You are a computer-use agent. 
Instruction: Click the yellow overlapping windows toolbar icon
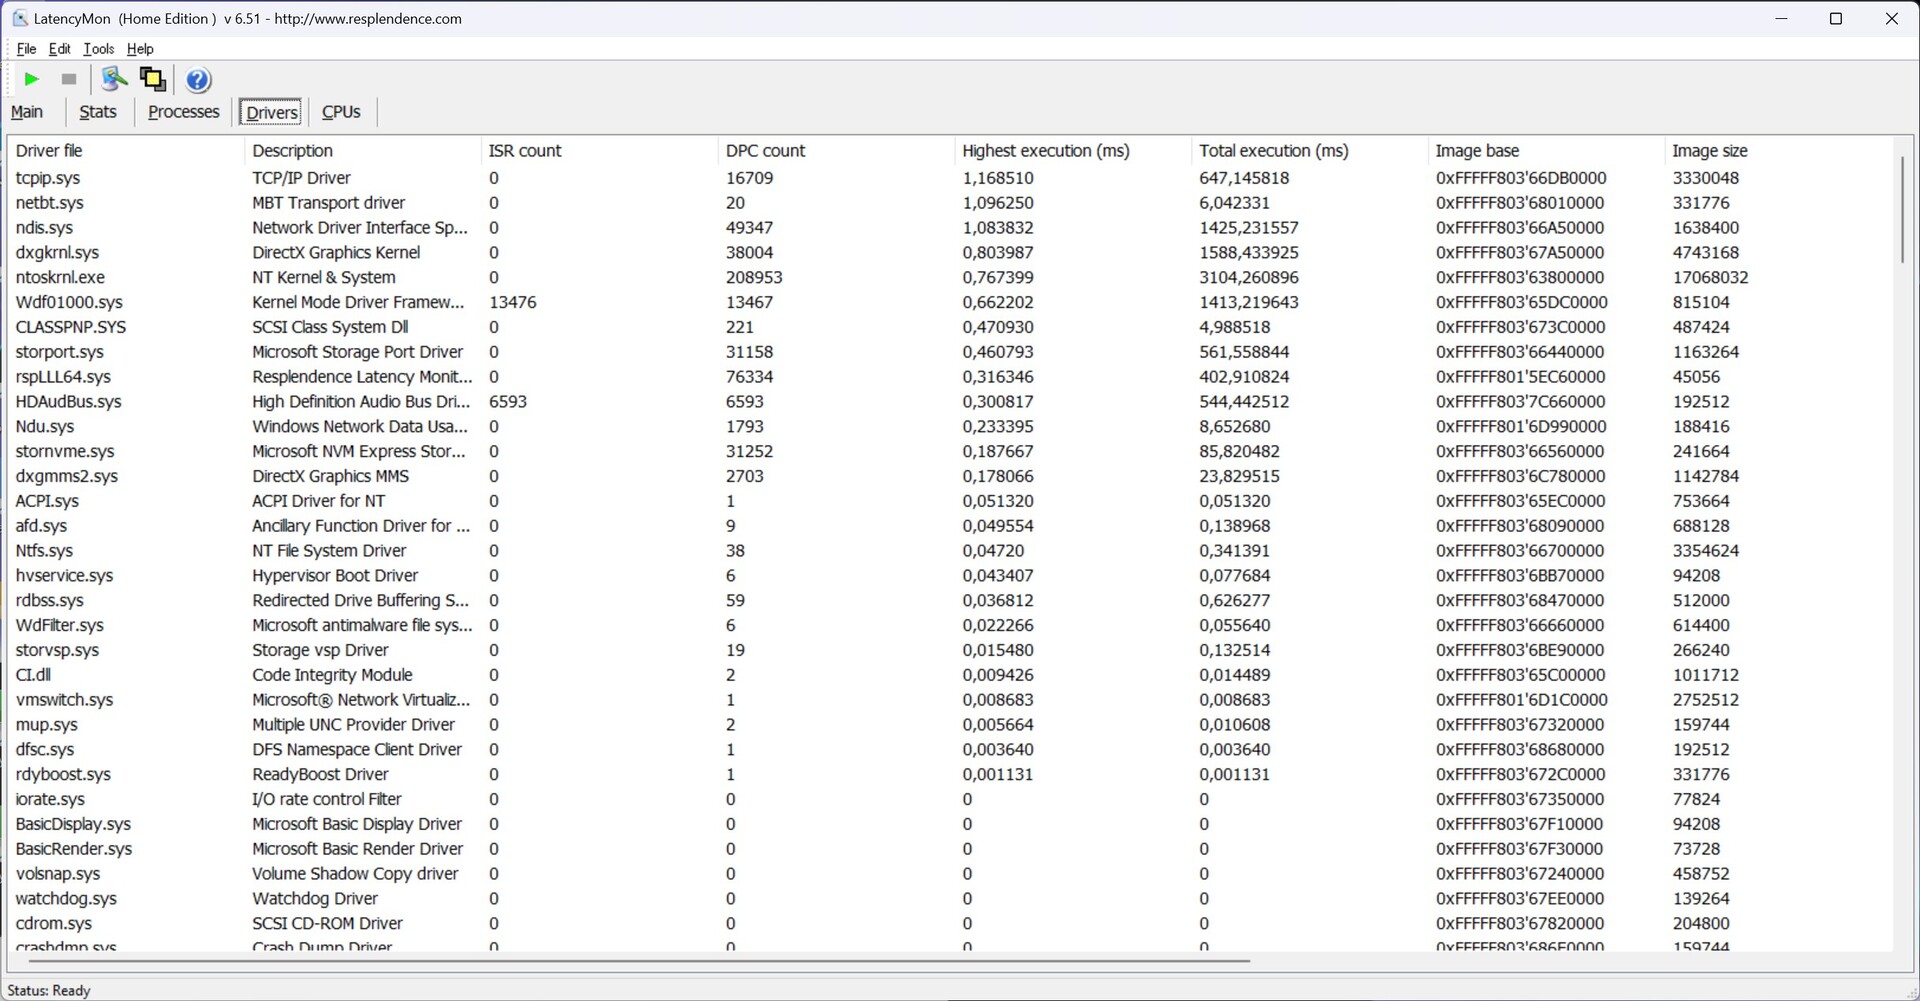pyautogui.click(x=153, y=79)
